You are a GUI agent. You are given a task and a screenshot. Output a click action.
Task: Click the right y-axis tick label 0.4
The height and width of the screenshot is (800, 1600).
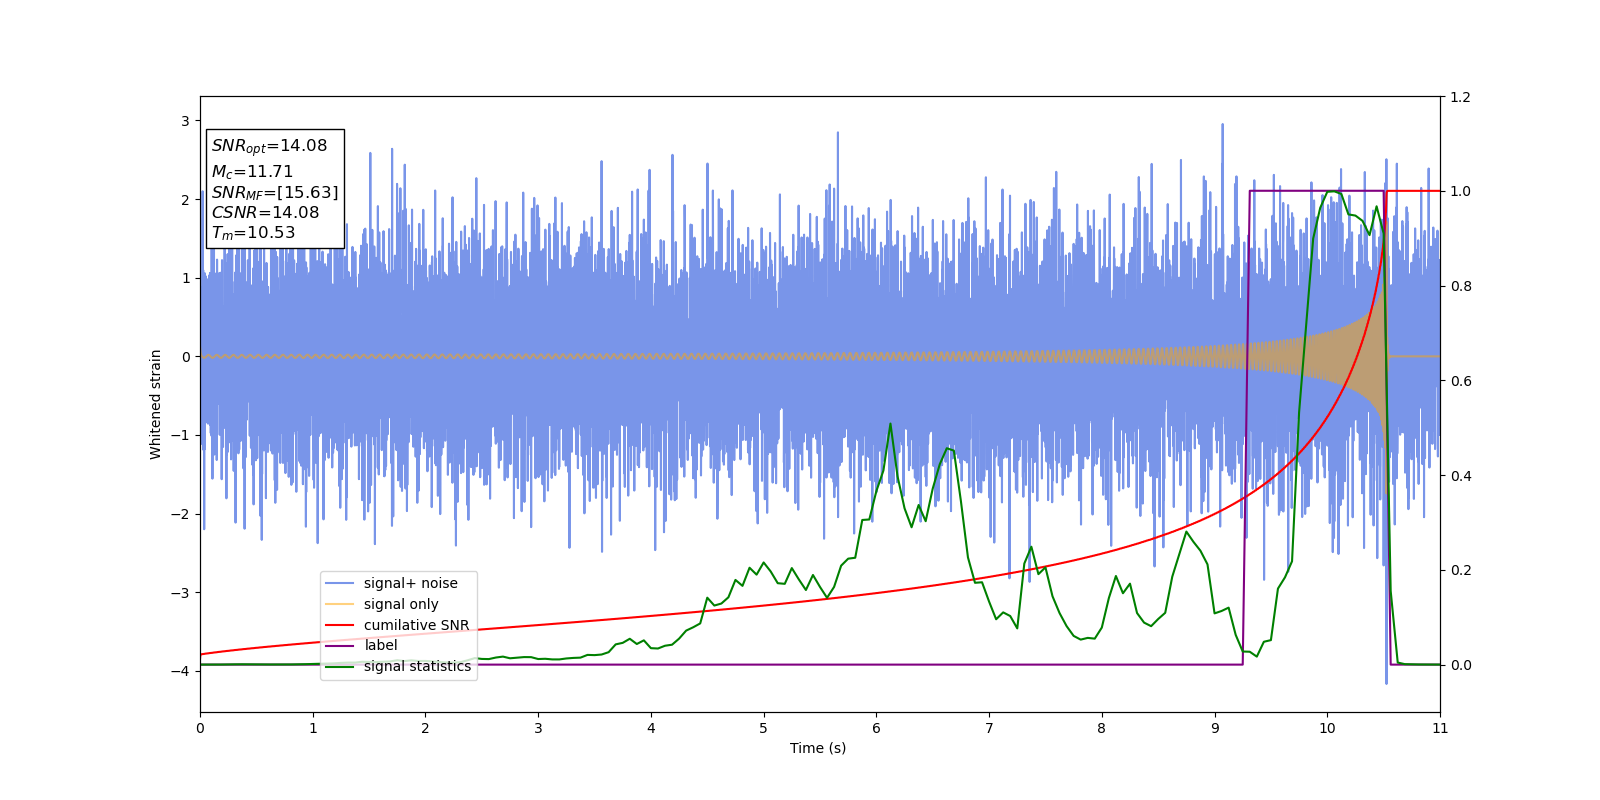(x=1460, y=476)
